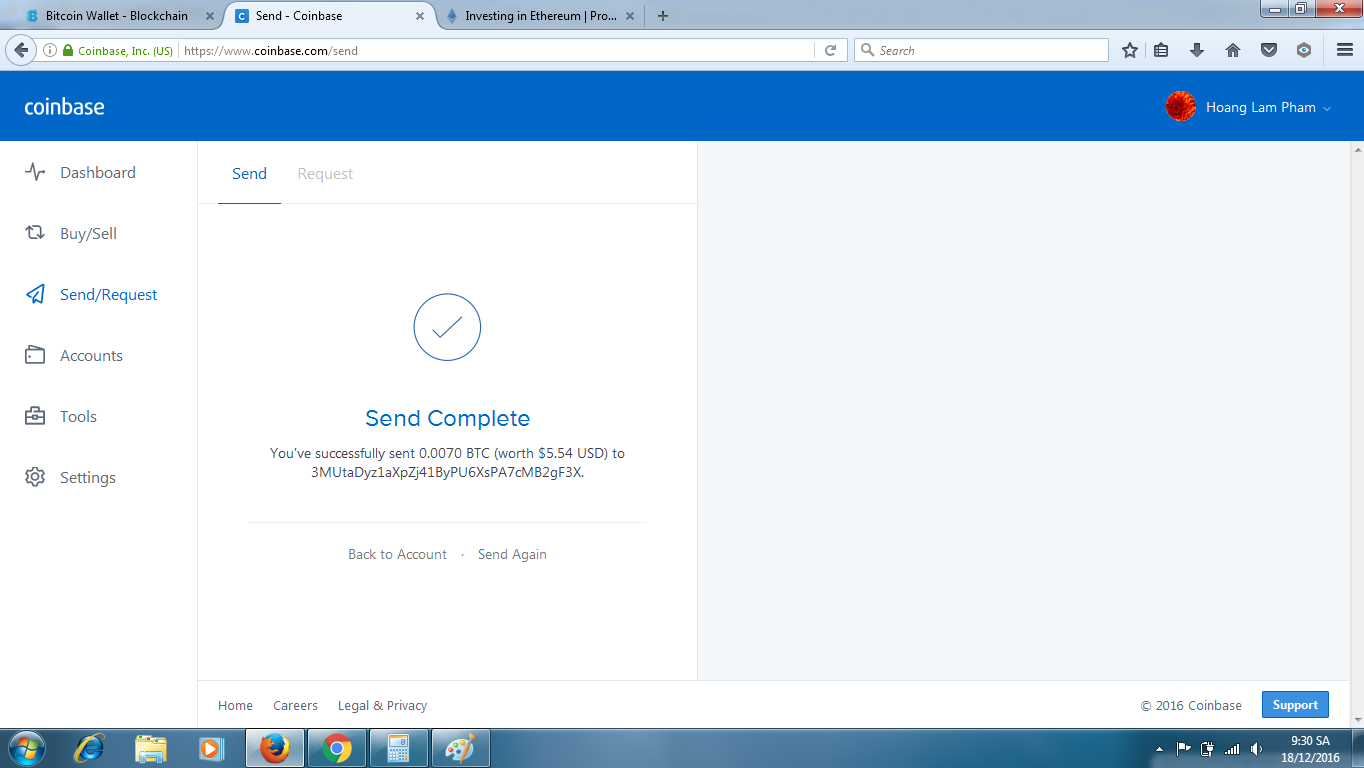Bookmark this page with the star icon

1130,50
